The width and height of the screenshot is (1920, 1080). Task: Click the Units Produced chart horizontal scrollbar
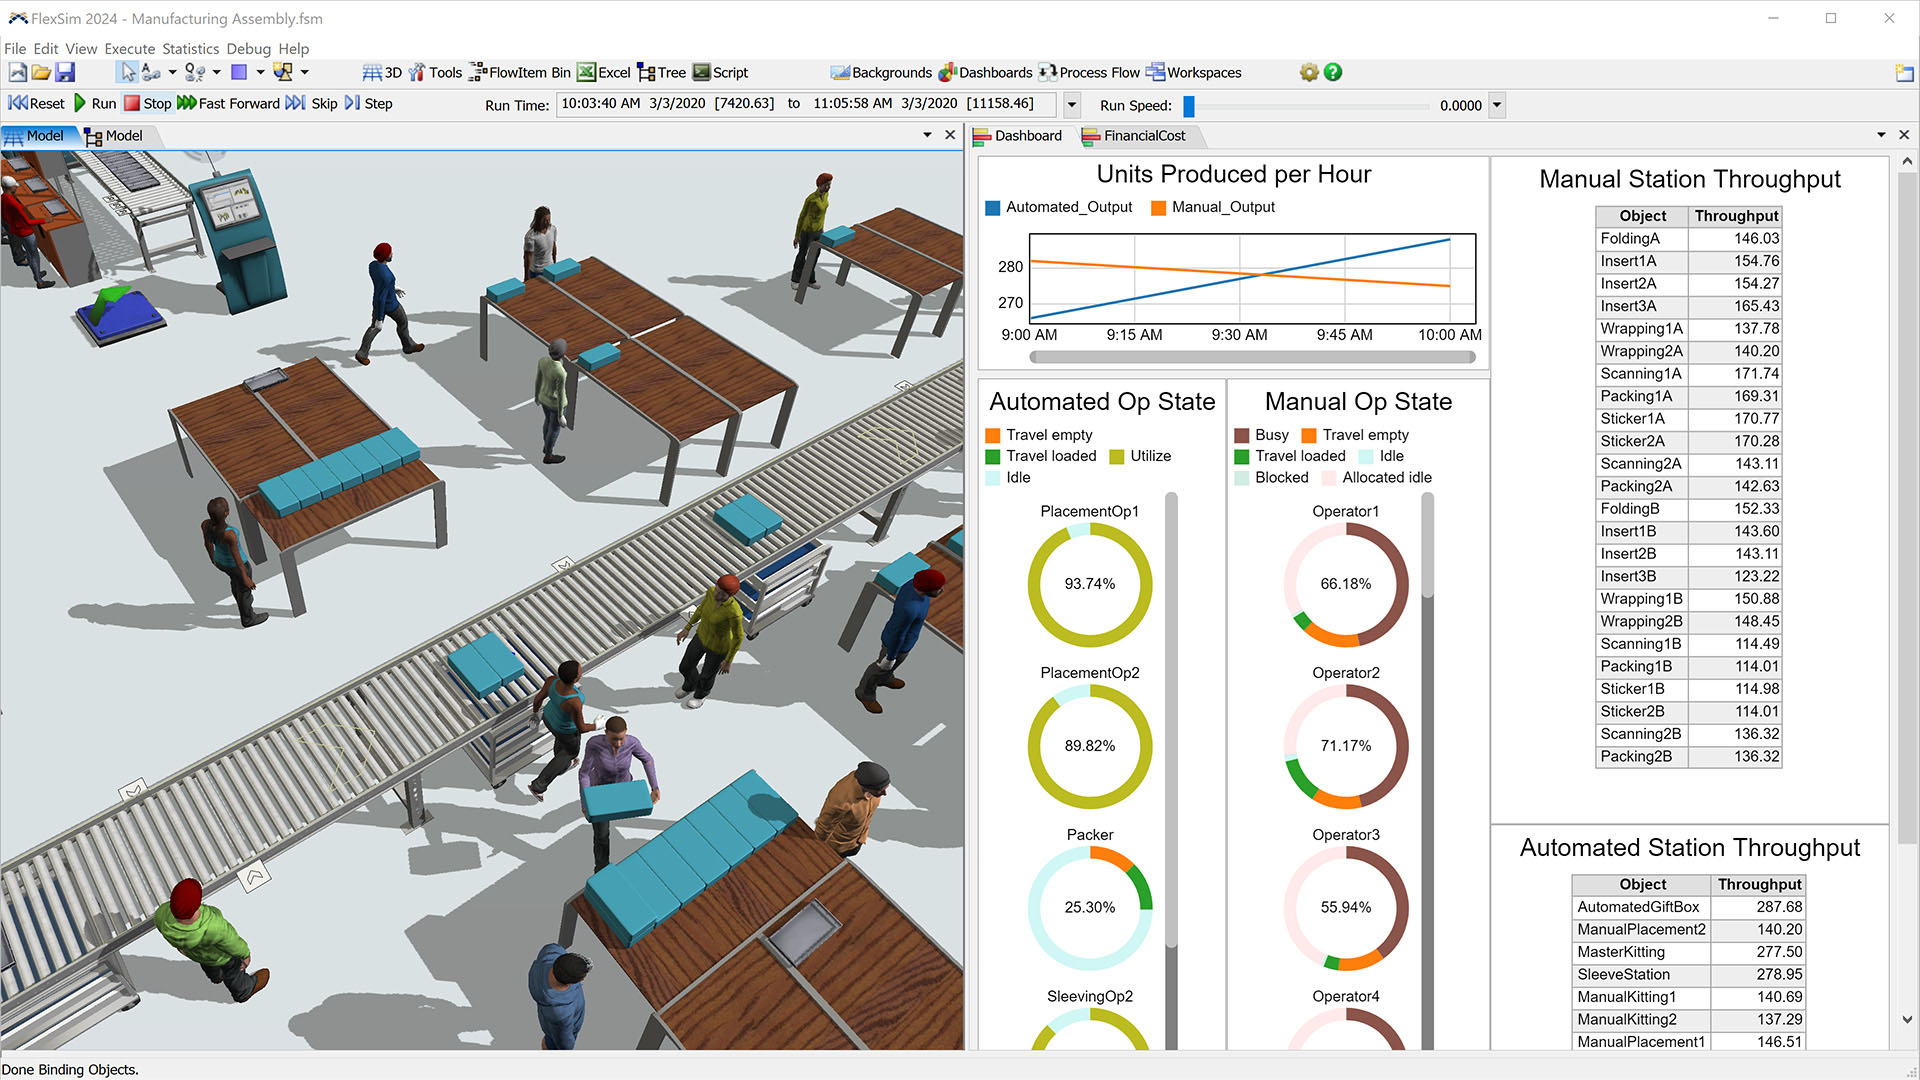pyautogui.click(x=1252, y=357)
